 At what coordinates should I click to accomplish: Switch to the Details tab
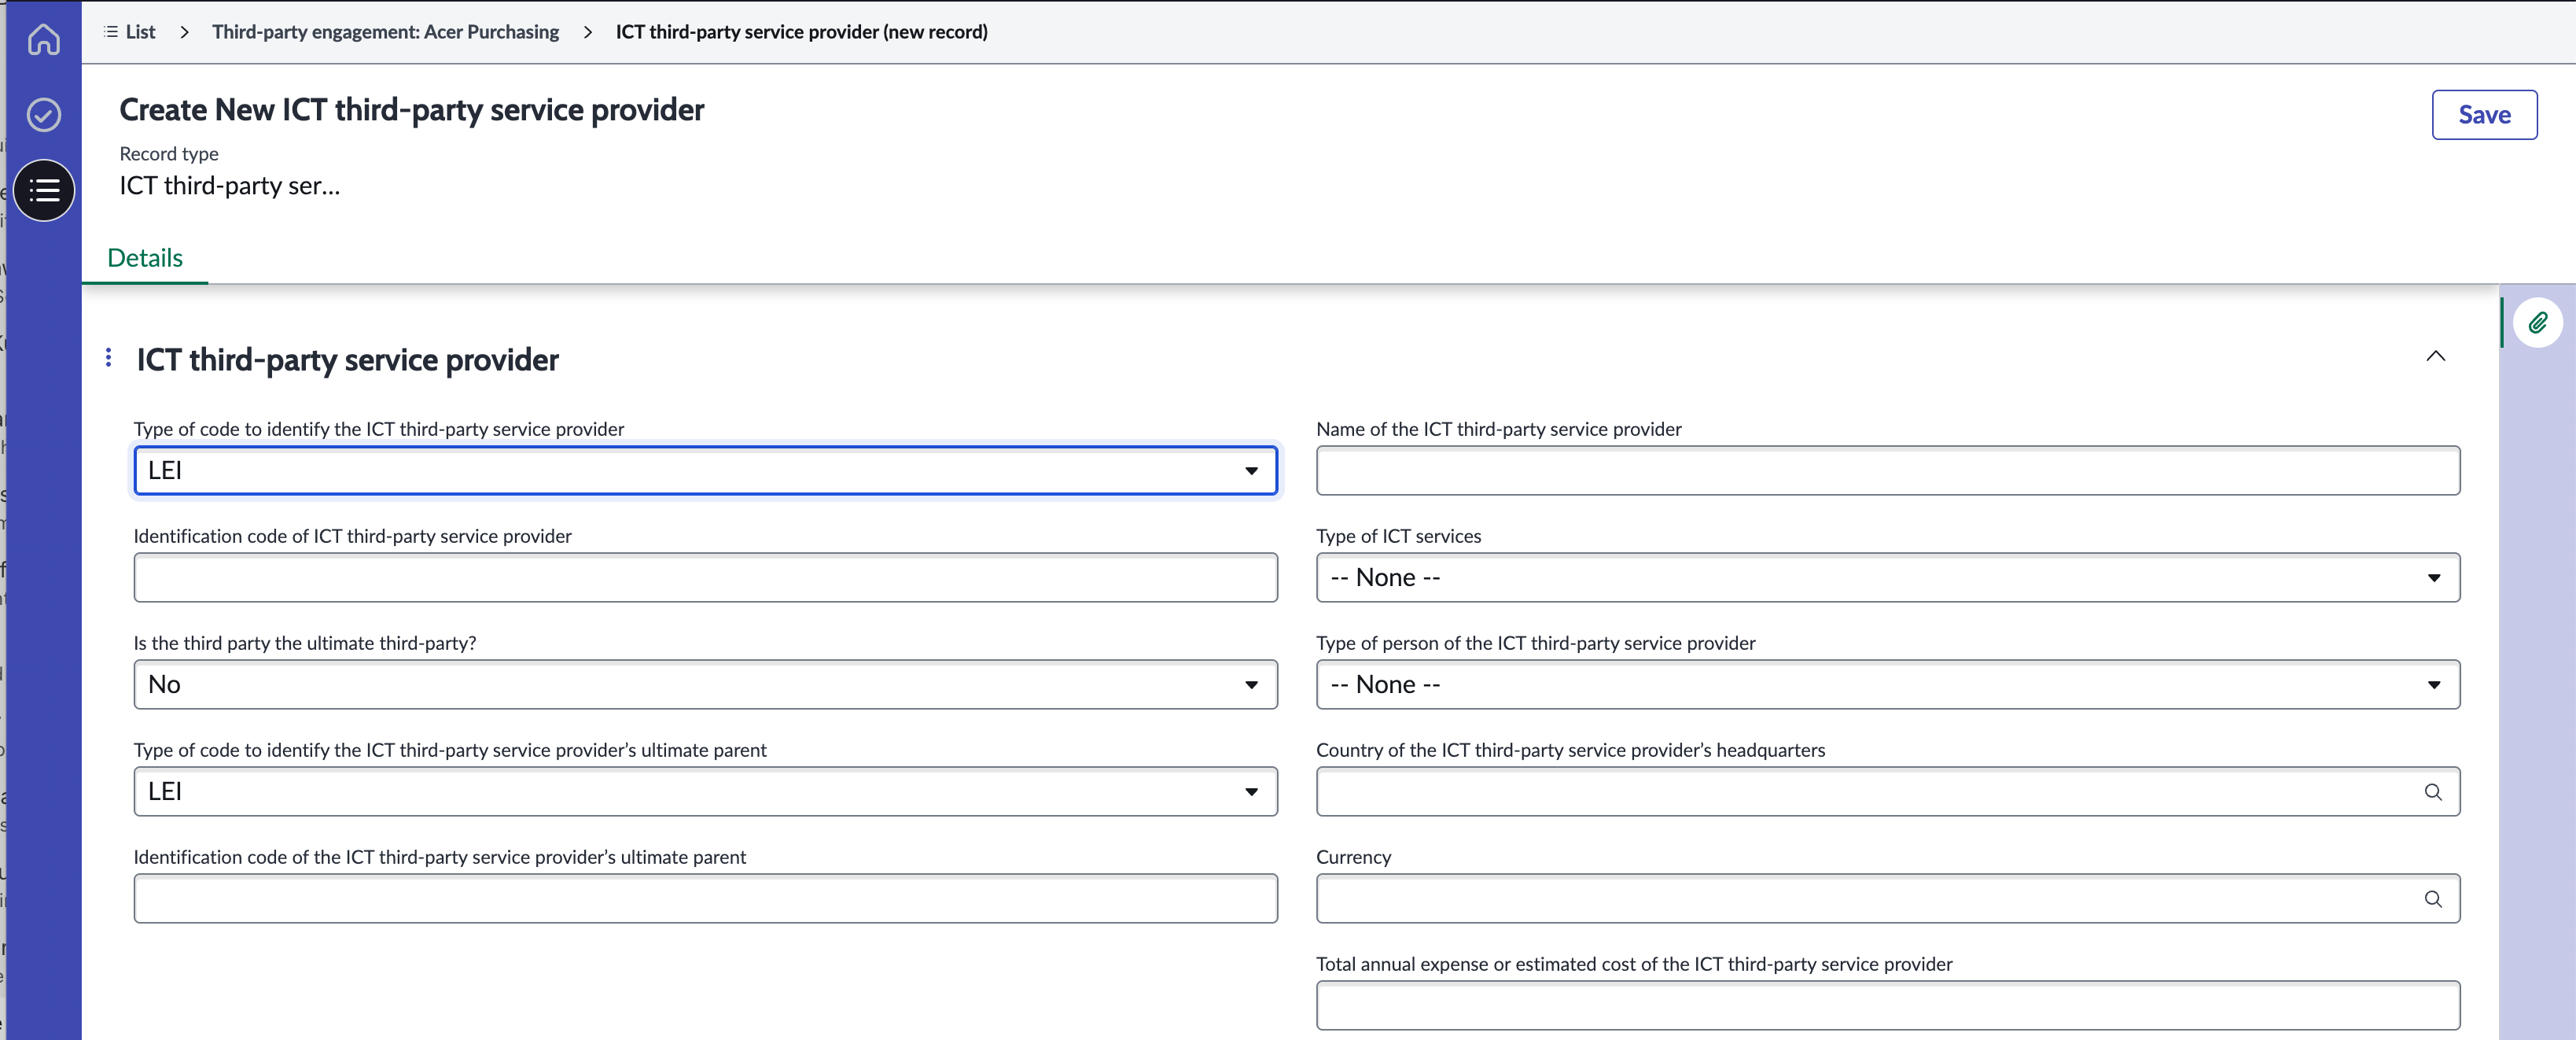145,258
